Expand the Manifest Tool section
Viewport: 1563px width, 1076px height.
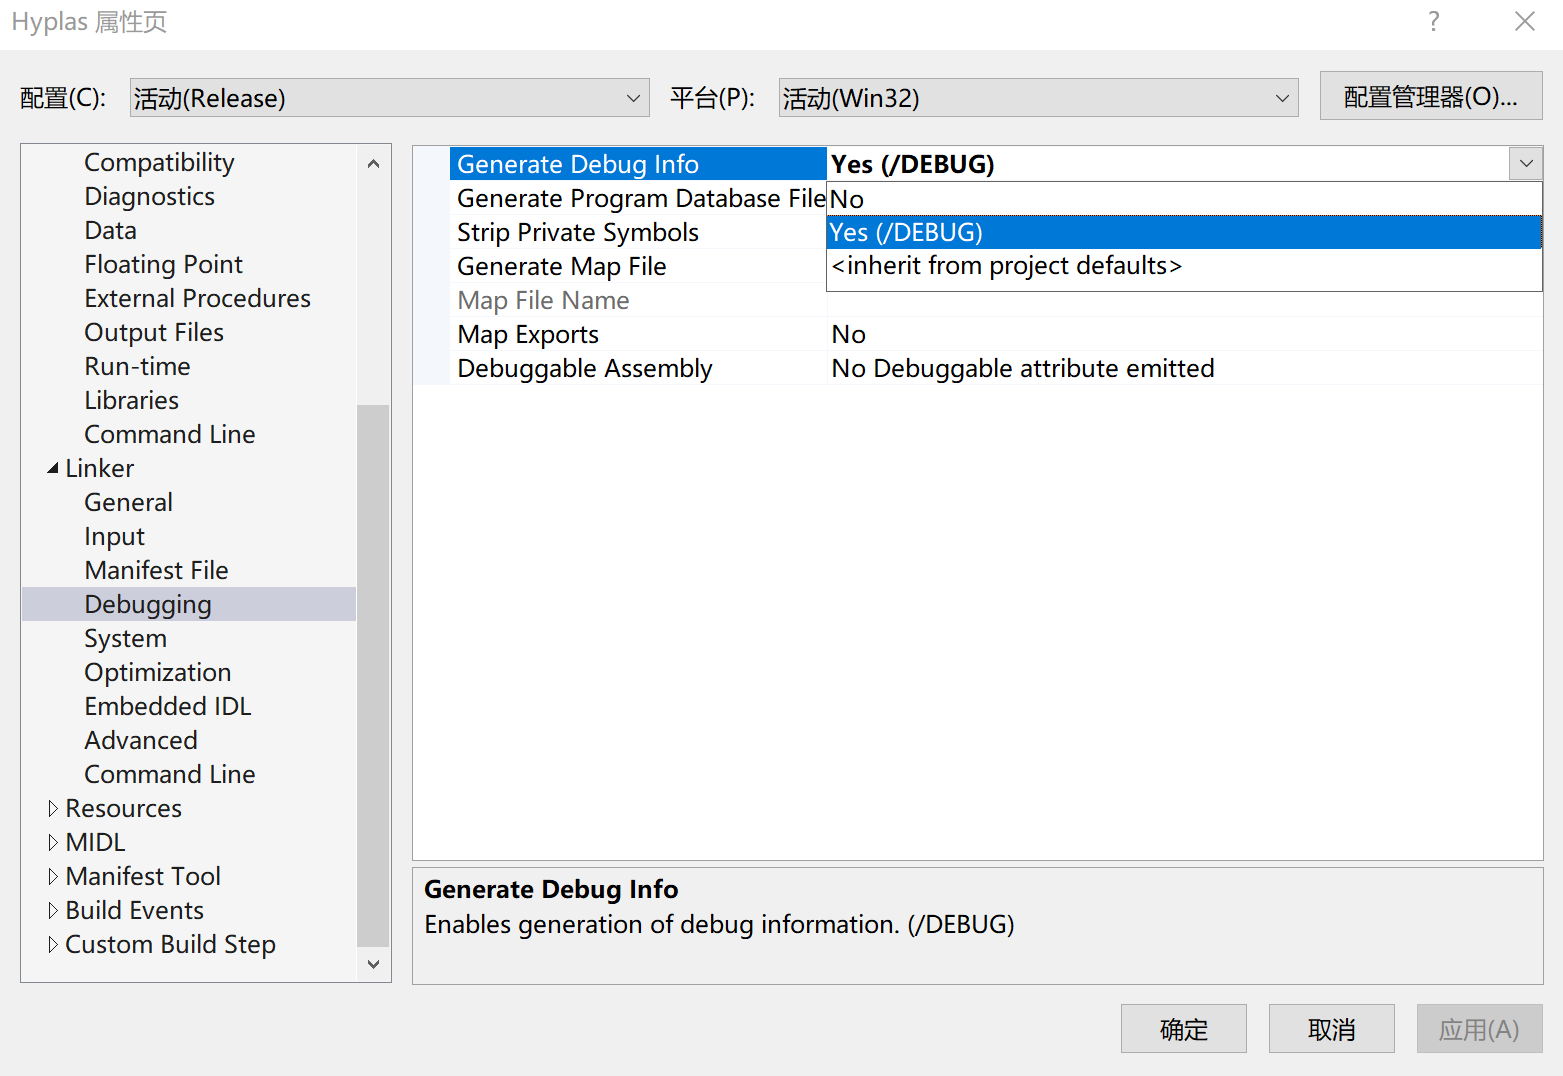(53, 876)
